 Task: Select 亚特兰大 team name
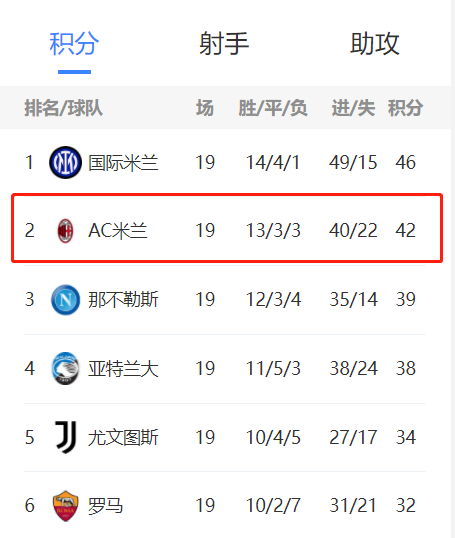coord(123,369)
